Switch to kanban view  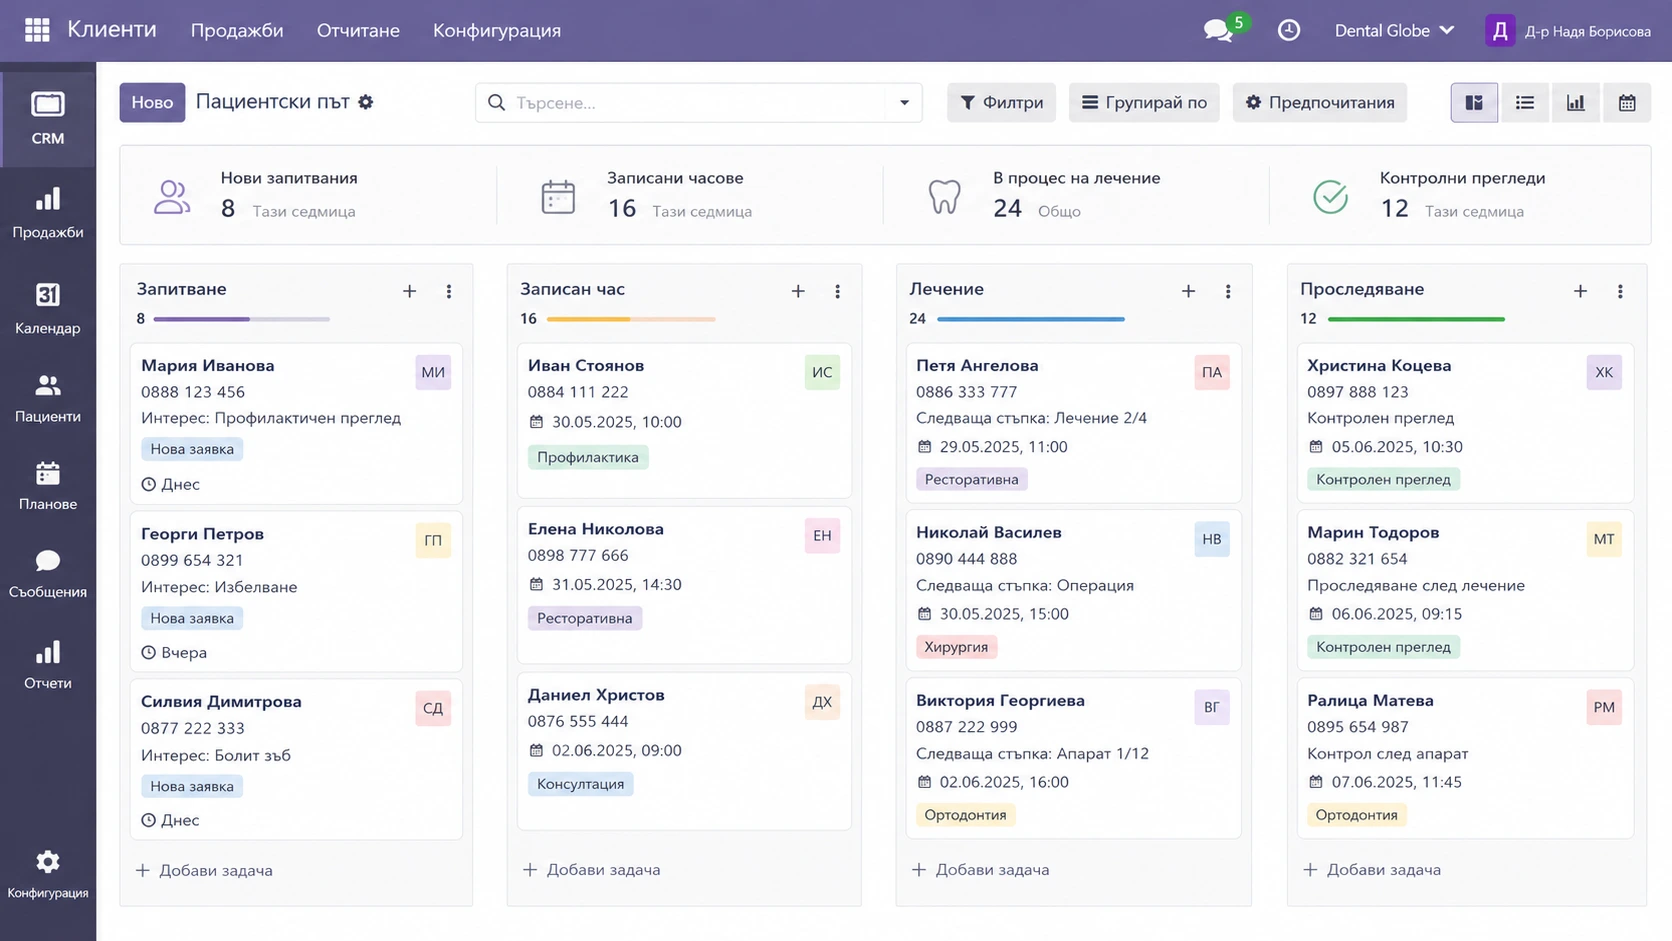click(x=1474, y=102)
